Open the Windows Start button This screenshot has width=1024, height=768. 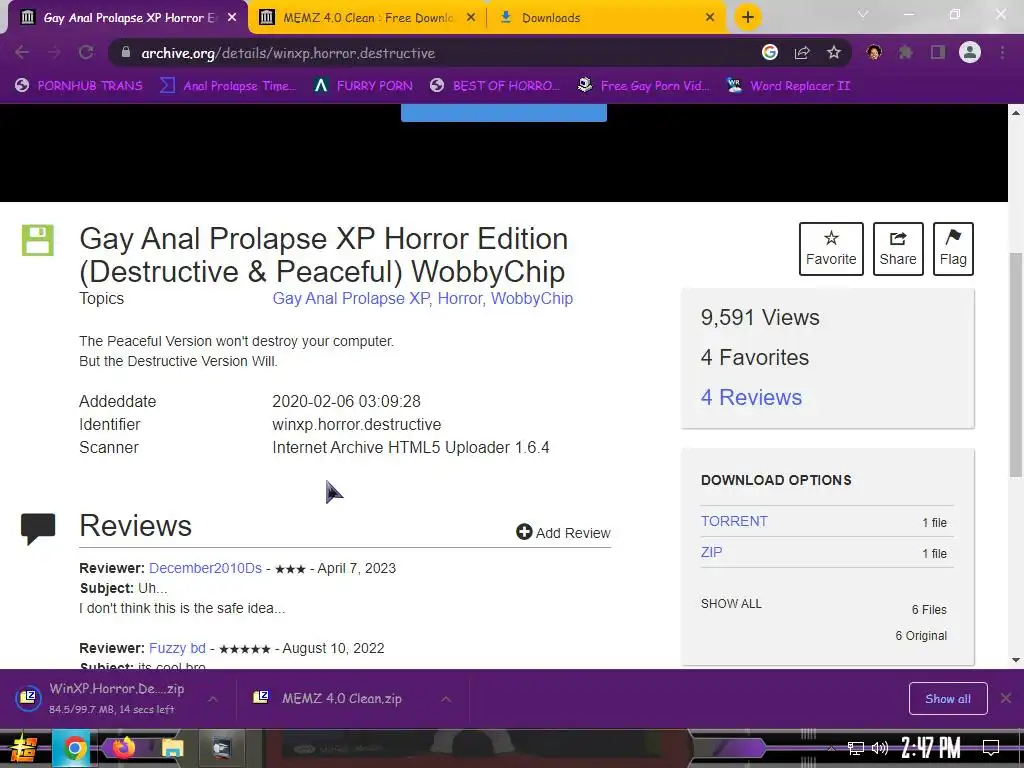click(24, 748)
